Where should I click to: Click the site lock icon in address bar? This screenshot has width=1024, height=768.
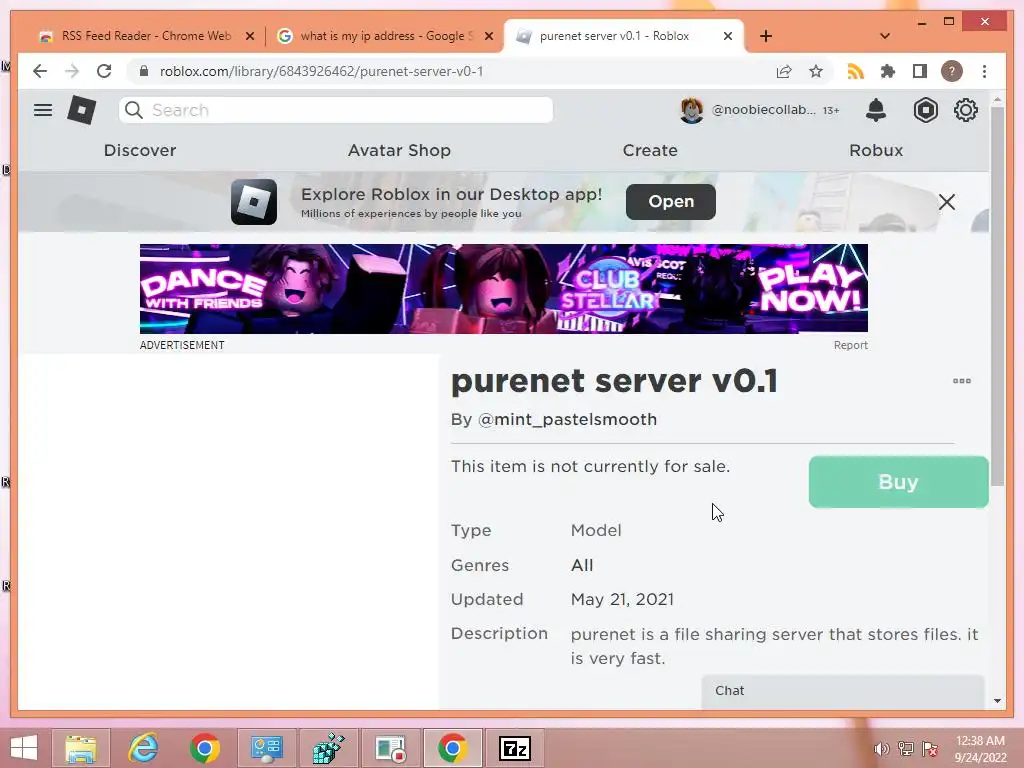144,71
